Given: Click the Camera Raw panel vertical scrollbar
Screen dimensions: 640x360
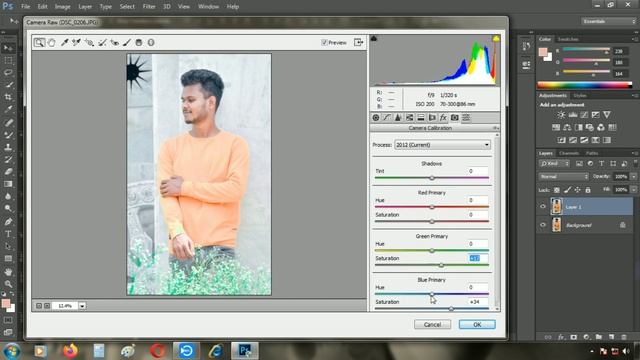Looking at the screenshot, I should coord(497,222).
